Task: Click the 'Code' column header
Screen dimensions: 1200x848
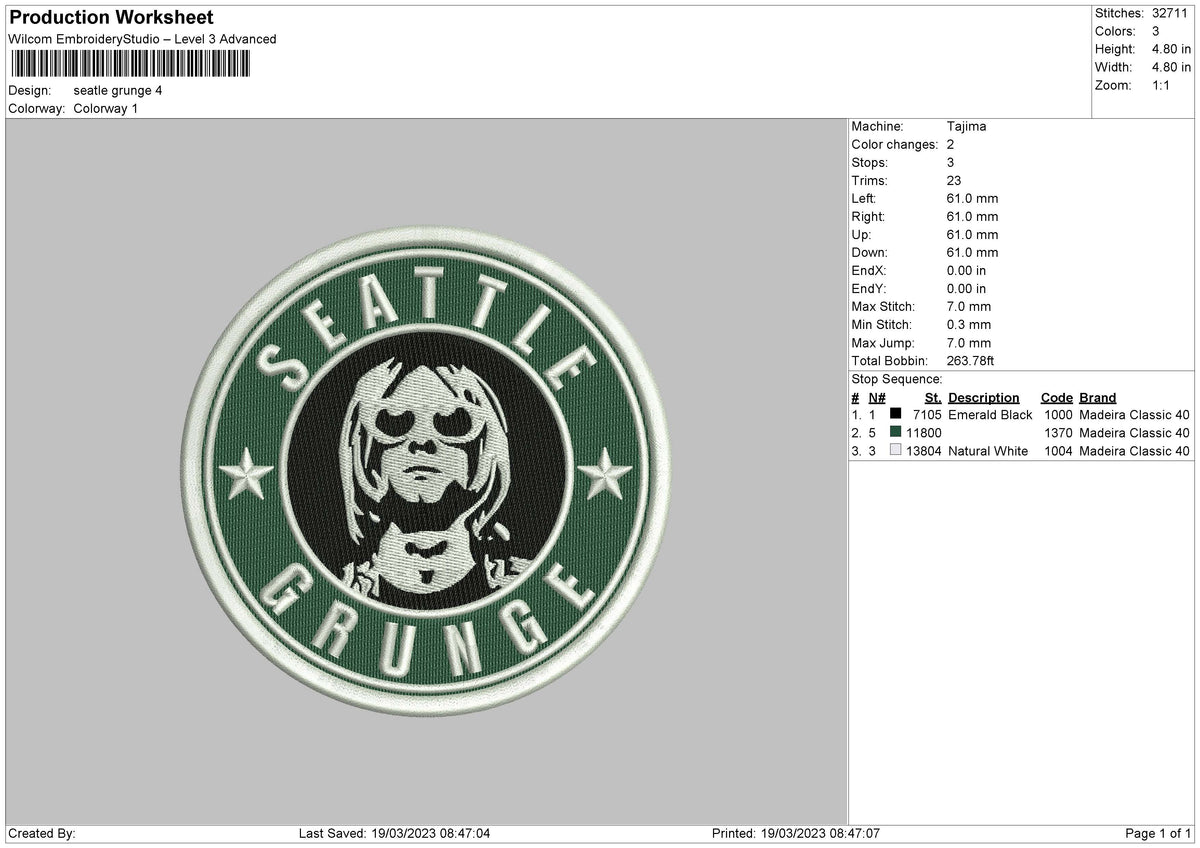Action: pos(1056,397)
